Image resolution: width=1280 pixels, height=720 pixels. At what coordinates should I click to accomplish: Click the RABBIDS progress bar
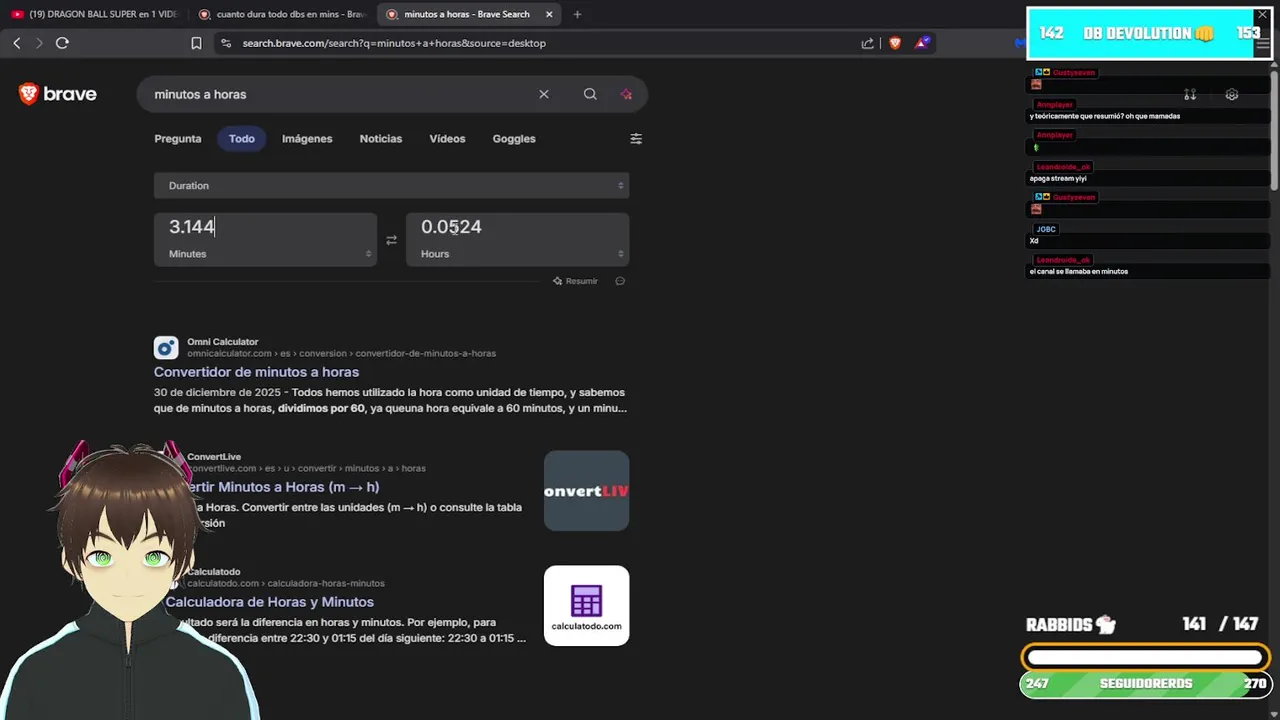click(1145, 657)
